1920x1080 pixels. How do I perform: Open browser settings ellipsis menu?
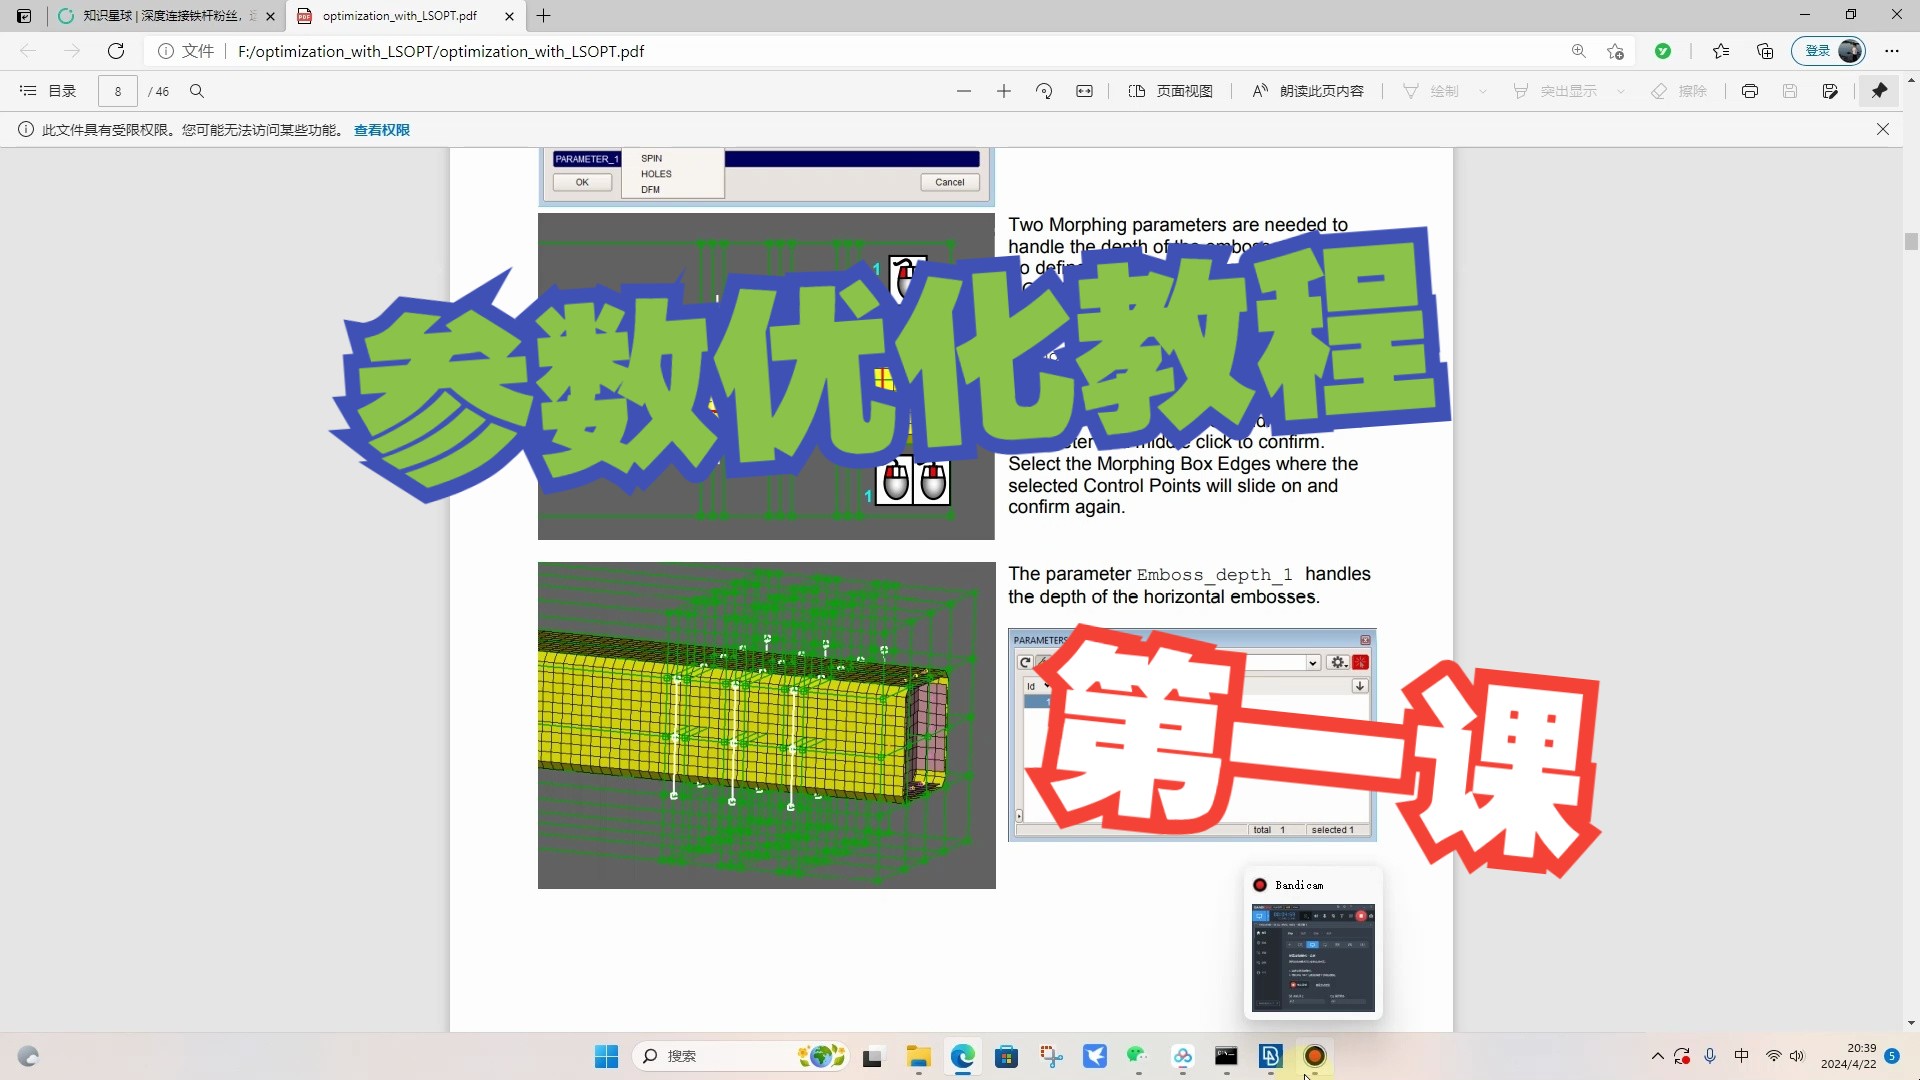(1891, 51)
